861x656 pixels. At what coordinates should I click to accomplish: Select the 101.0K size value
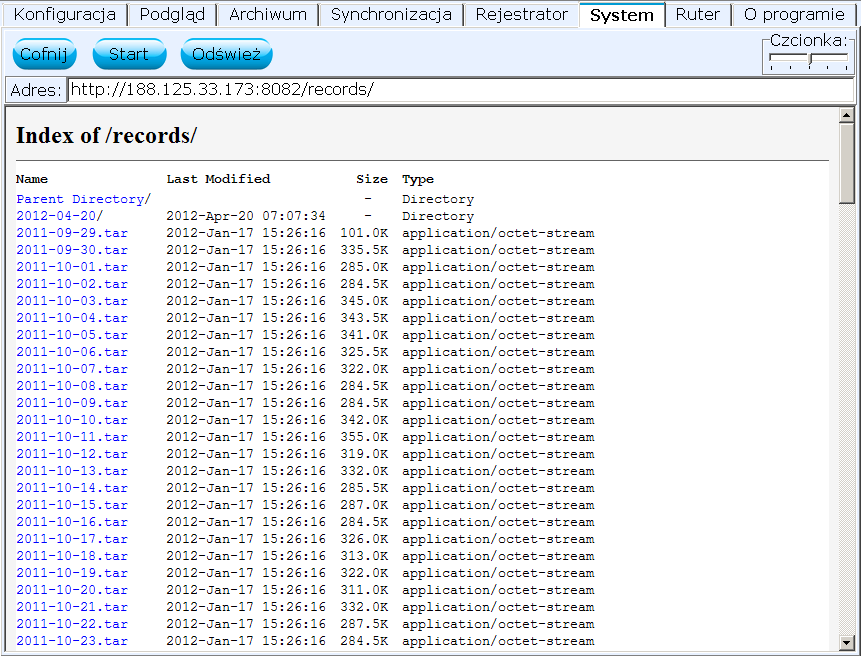coord(364,233)
